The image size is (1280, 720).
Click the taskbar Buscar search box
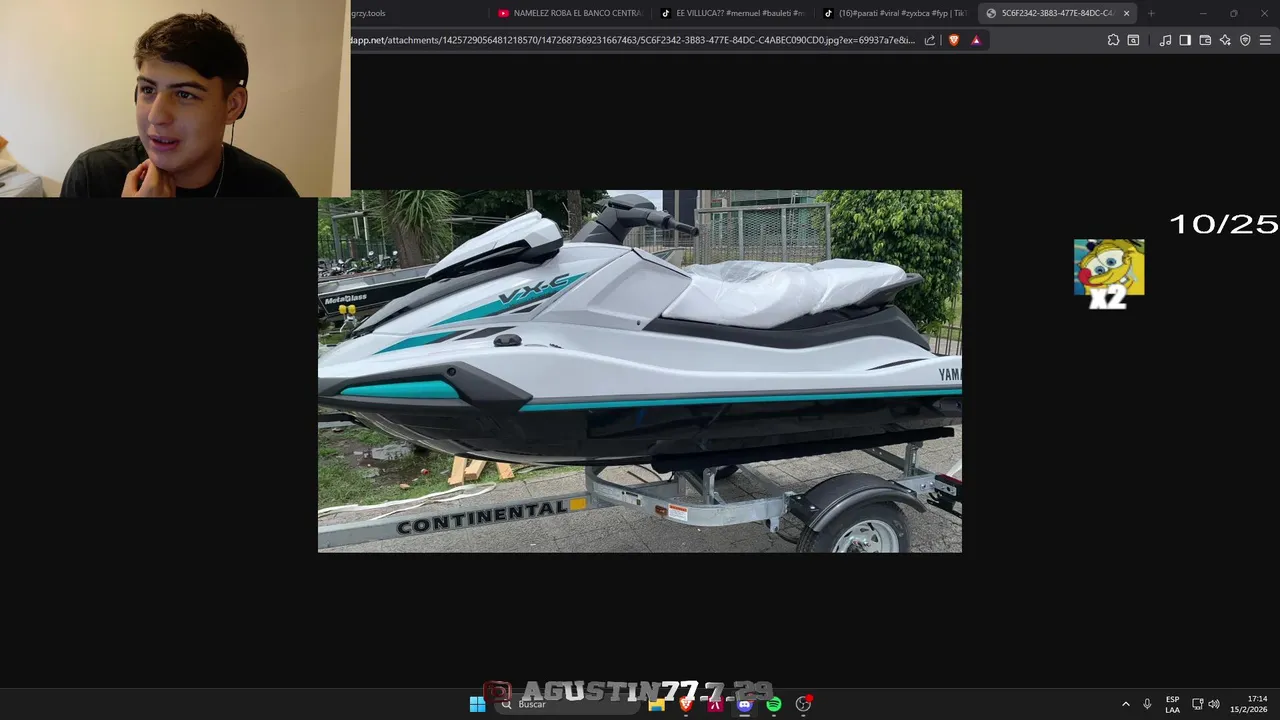566,704
